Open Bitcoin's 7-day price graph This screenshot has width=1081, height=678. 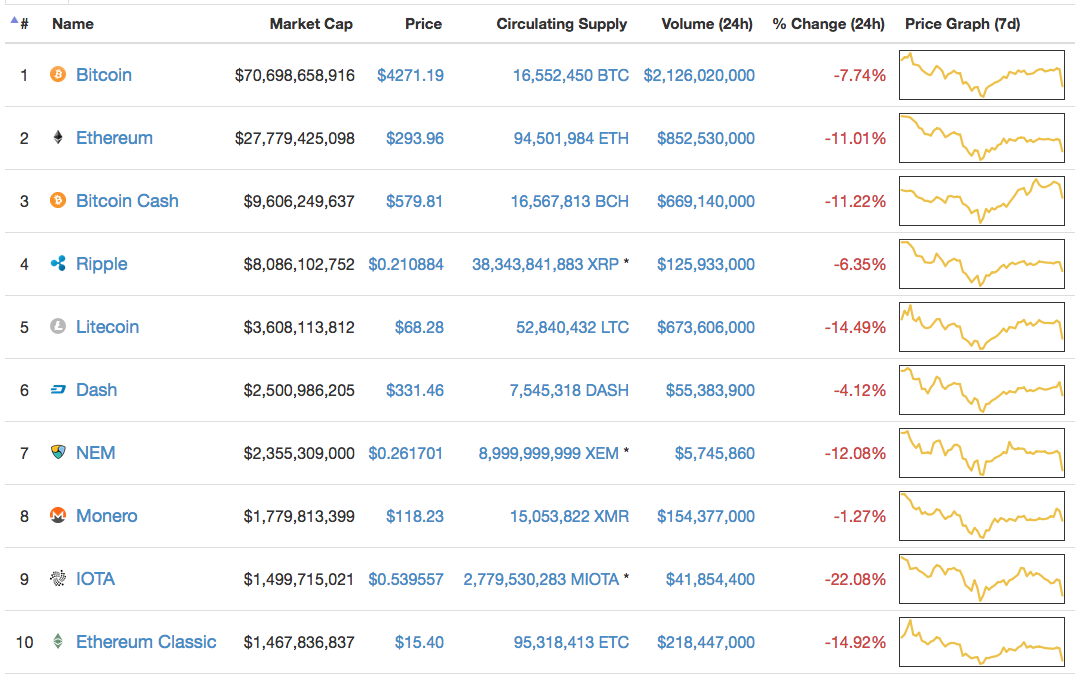pyautogui.click(x=981, y=75)
